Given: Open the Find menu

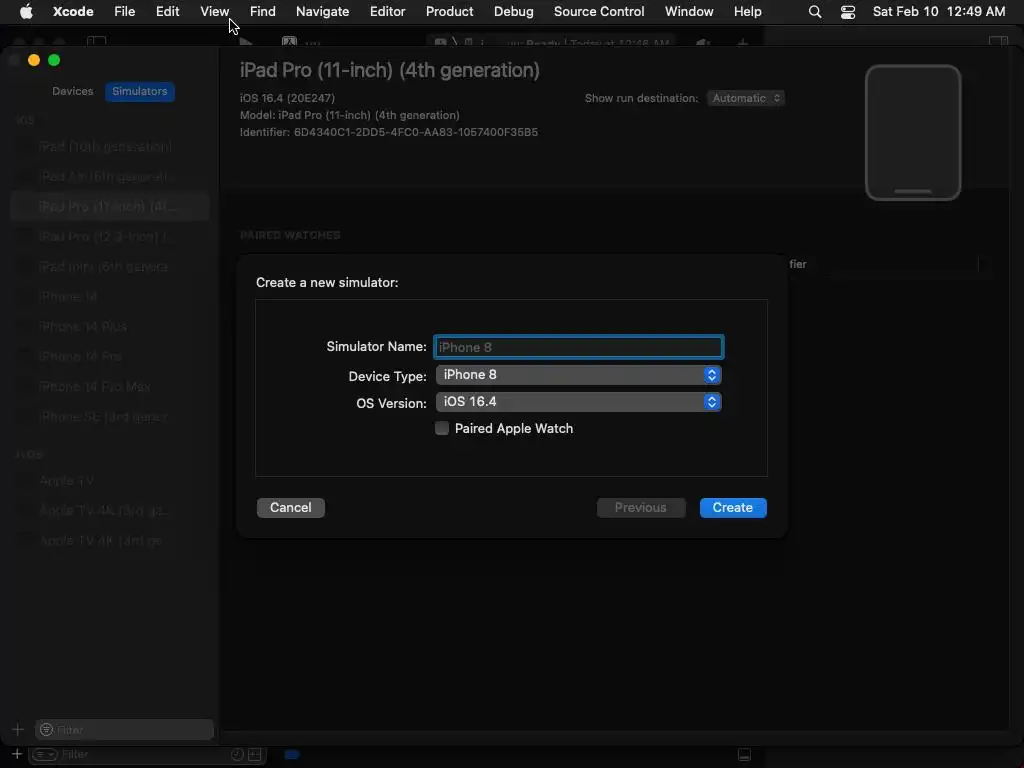Looking at the screenshot, I should click(x=263, y=11).
